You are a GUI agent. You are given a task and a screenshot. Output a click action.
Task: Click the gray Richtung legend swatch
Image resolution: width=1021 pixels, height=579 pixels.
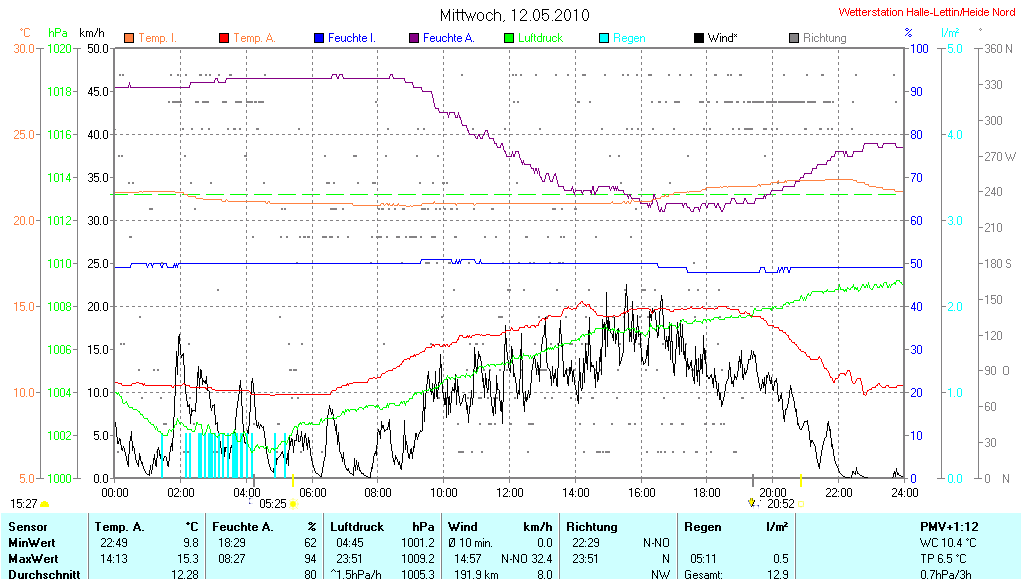(x=794, y=38)
